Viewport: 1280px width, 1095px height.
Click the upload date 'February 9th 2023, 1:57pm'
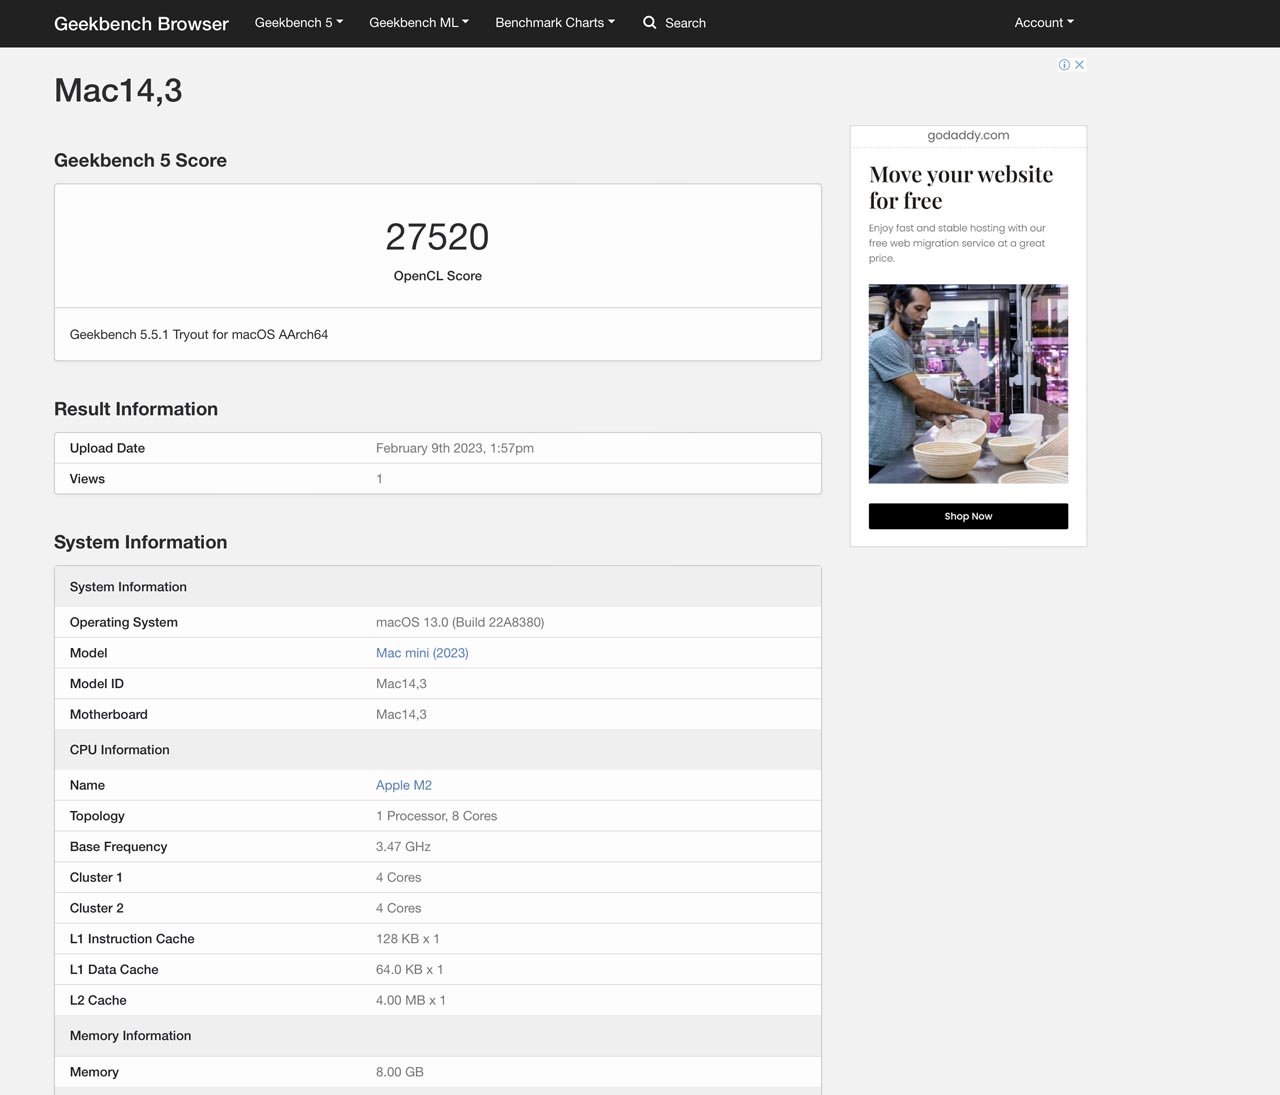(455, 448)
